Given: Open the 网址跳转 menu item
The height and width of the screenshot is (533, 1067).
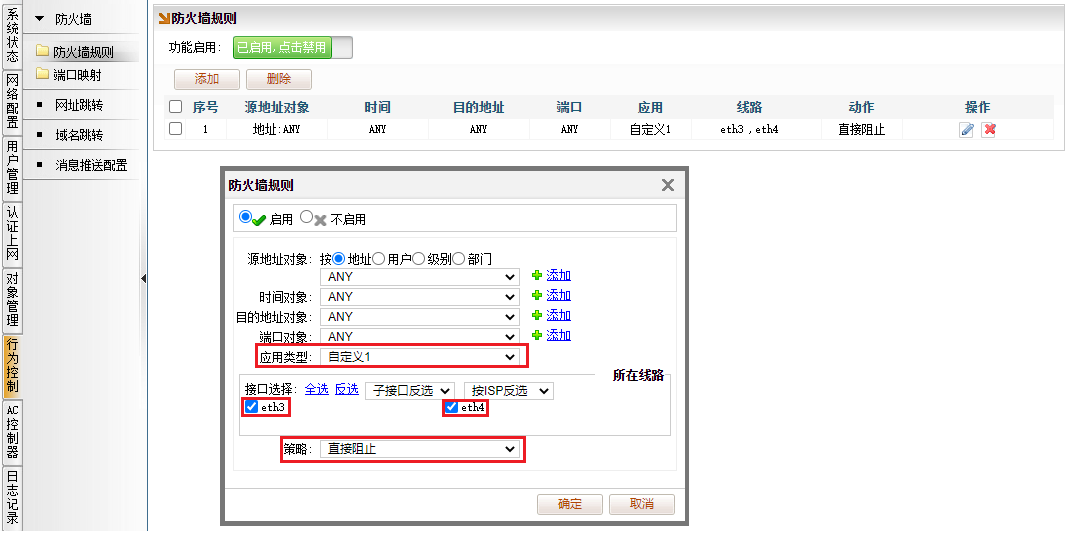Looking at the screenshot, I should tap(79, 105).
